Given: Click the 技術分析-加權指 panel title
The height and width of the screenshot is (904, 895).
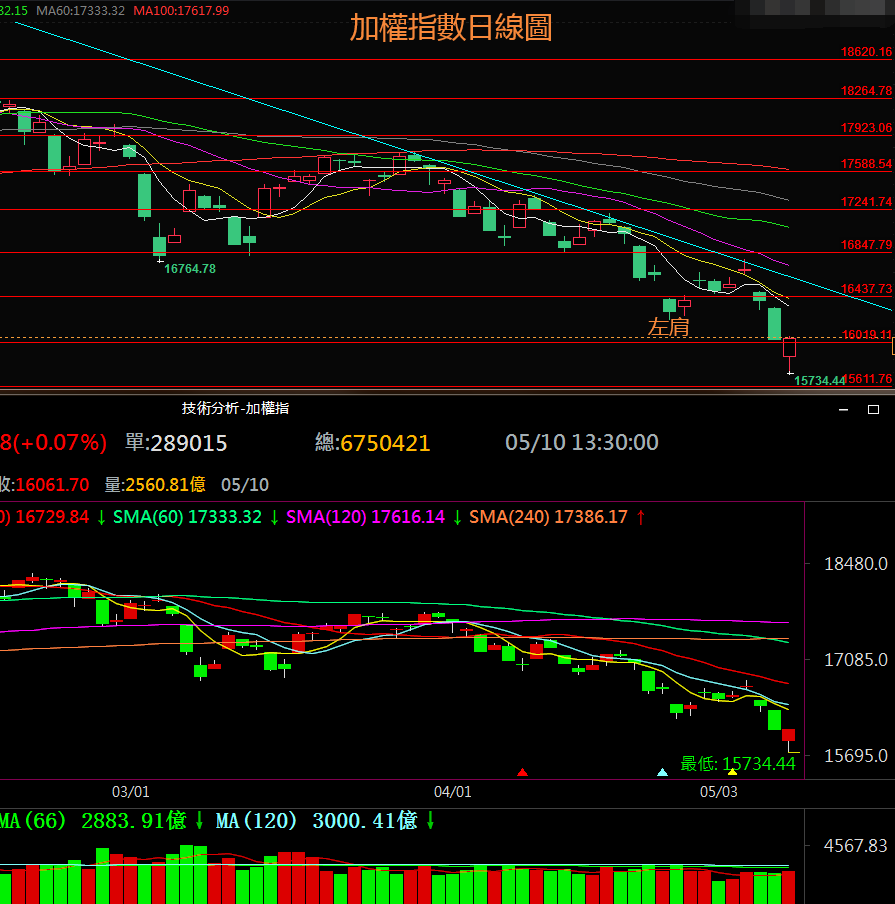Looking at the screenshot, I should click(235, 408).
